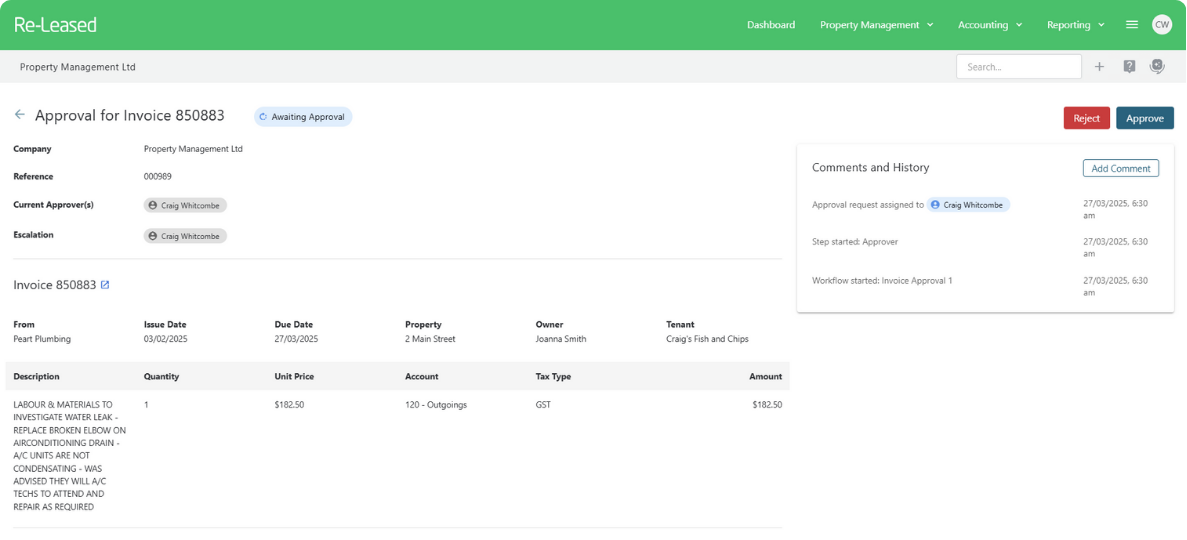Click the Property Management Ltd breadcrumb
The image size is (1187, 540).
[77, 67]
